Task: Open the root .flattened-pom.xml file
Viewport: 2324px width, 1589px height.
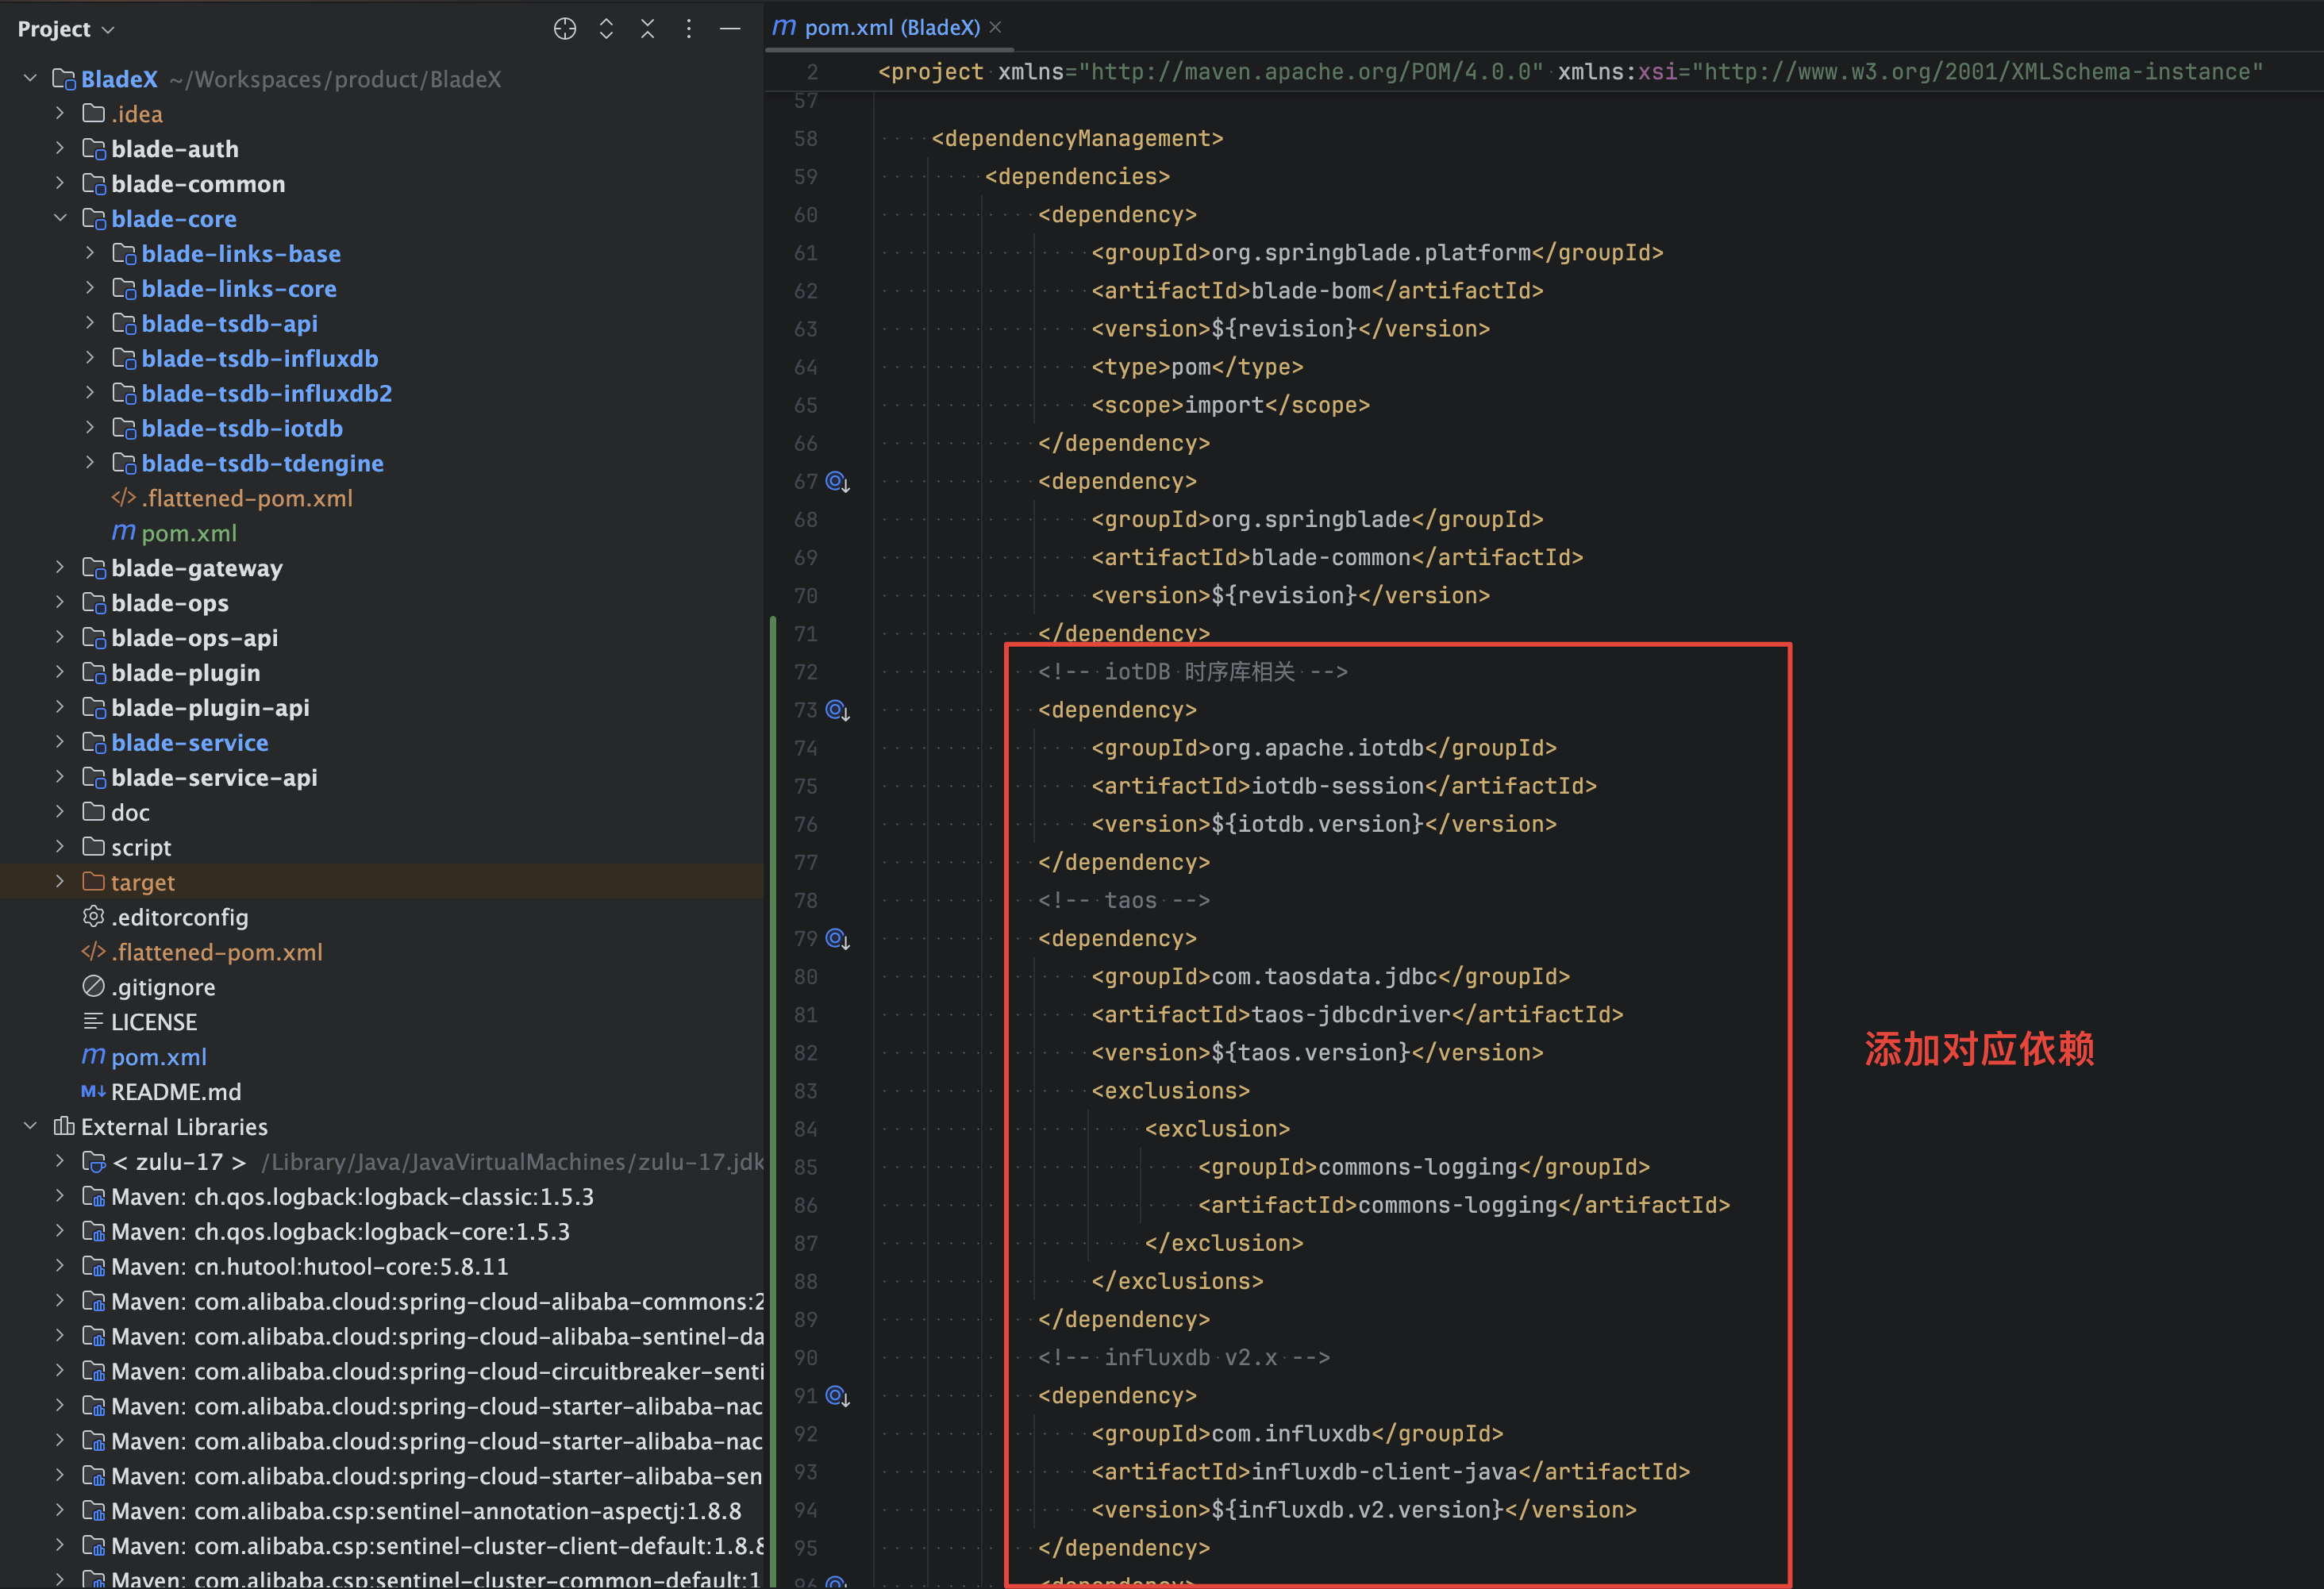Action: tap(217, 952)
